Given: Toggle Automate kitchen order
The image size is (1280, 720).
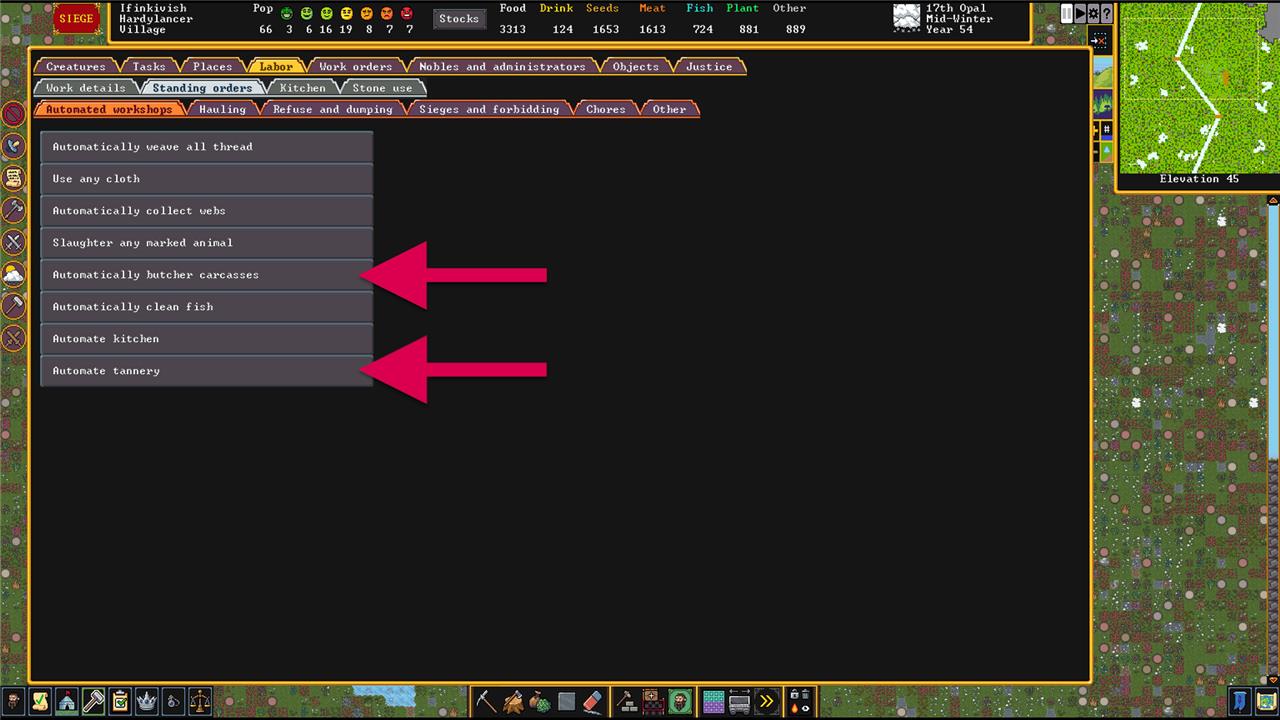Looking at the screenshot, I should click(206, 339).
